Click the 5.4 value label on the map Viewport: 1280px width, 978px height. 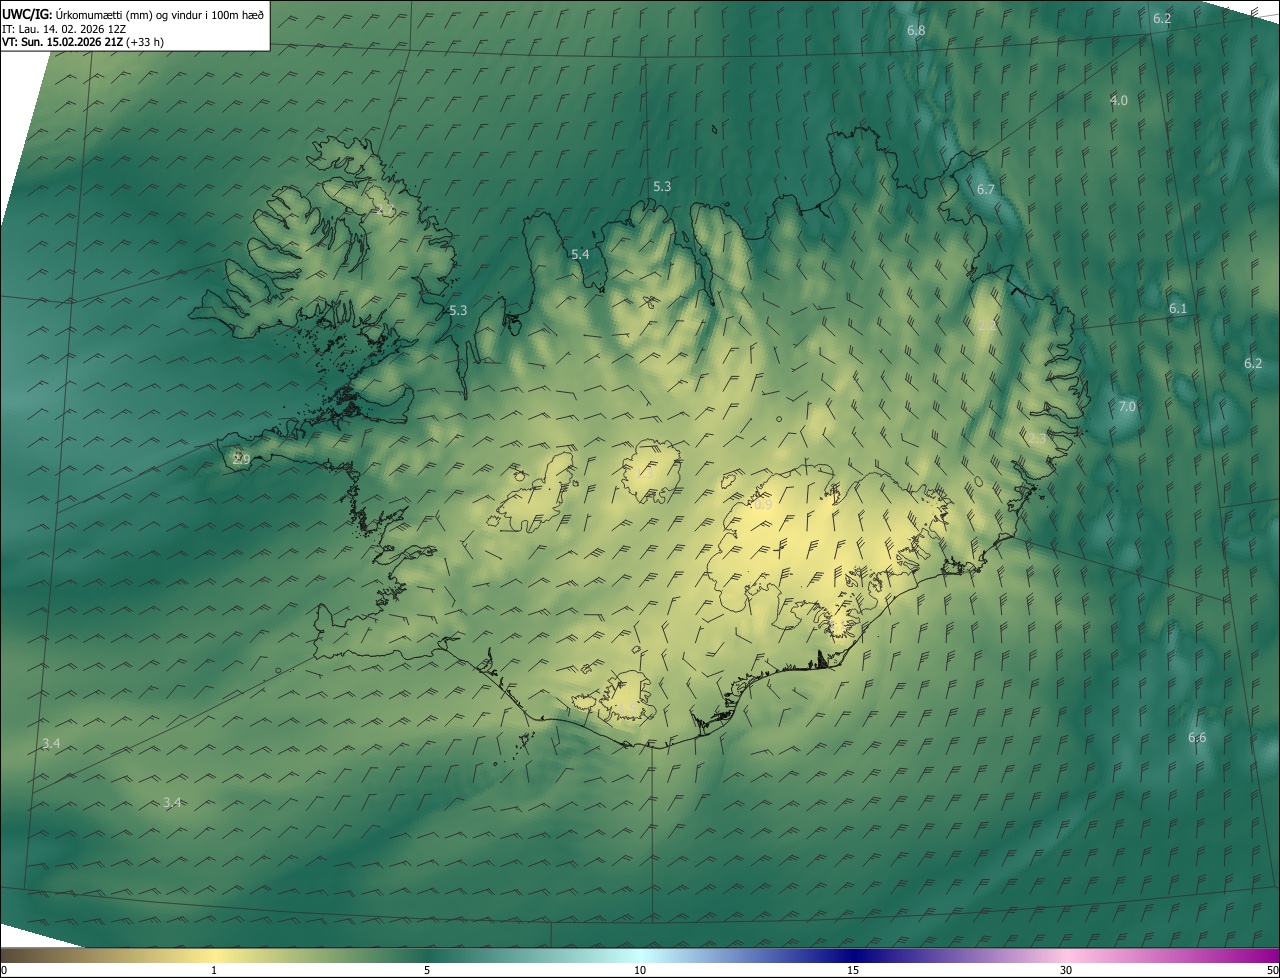(580, 255)
